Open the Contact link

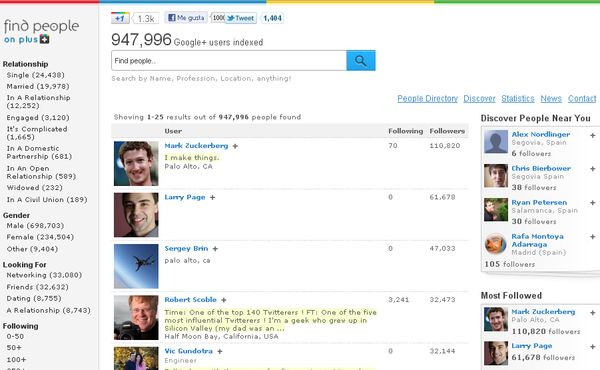pyautogui.click(x=582, y=99)
